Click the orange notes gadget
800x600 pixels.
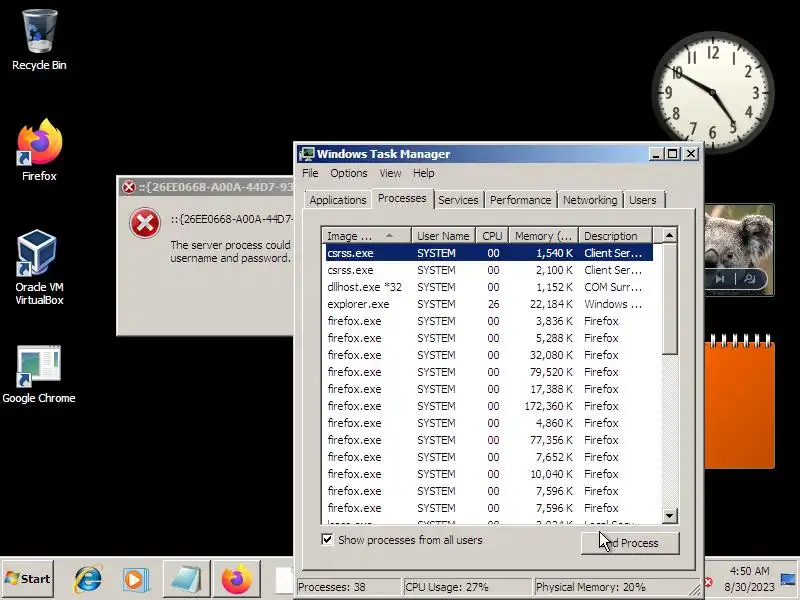[740, 401]
